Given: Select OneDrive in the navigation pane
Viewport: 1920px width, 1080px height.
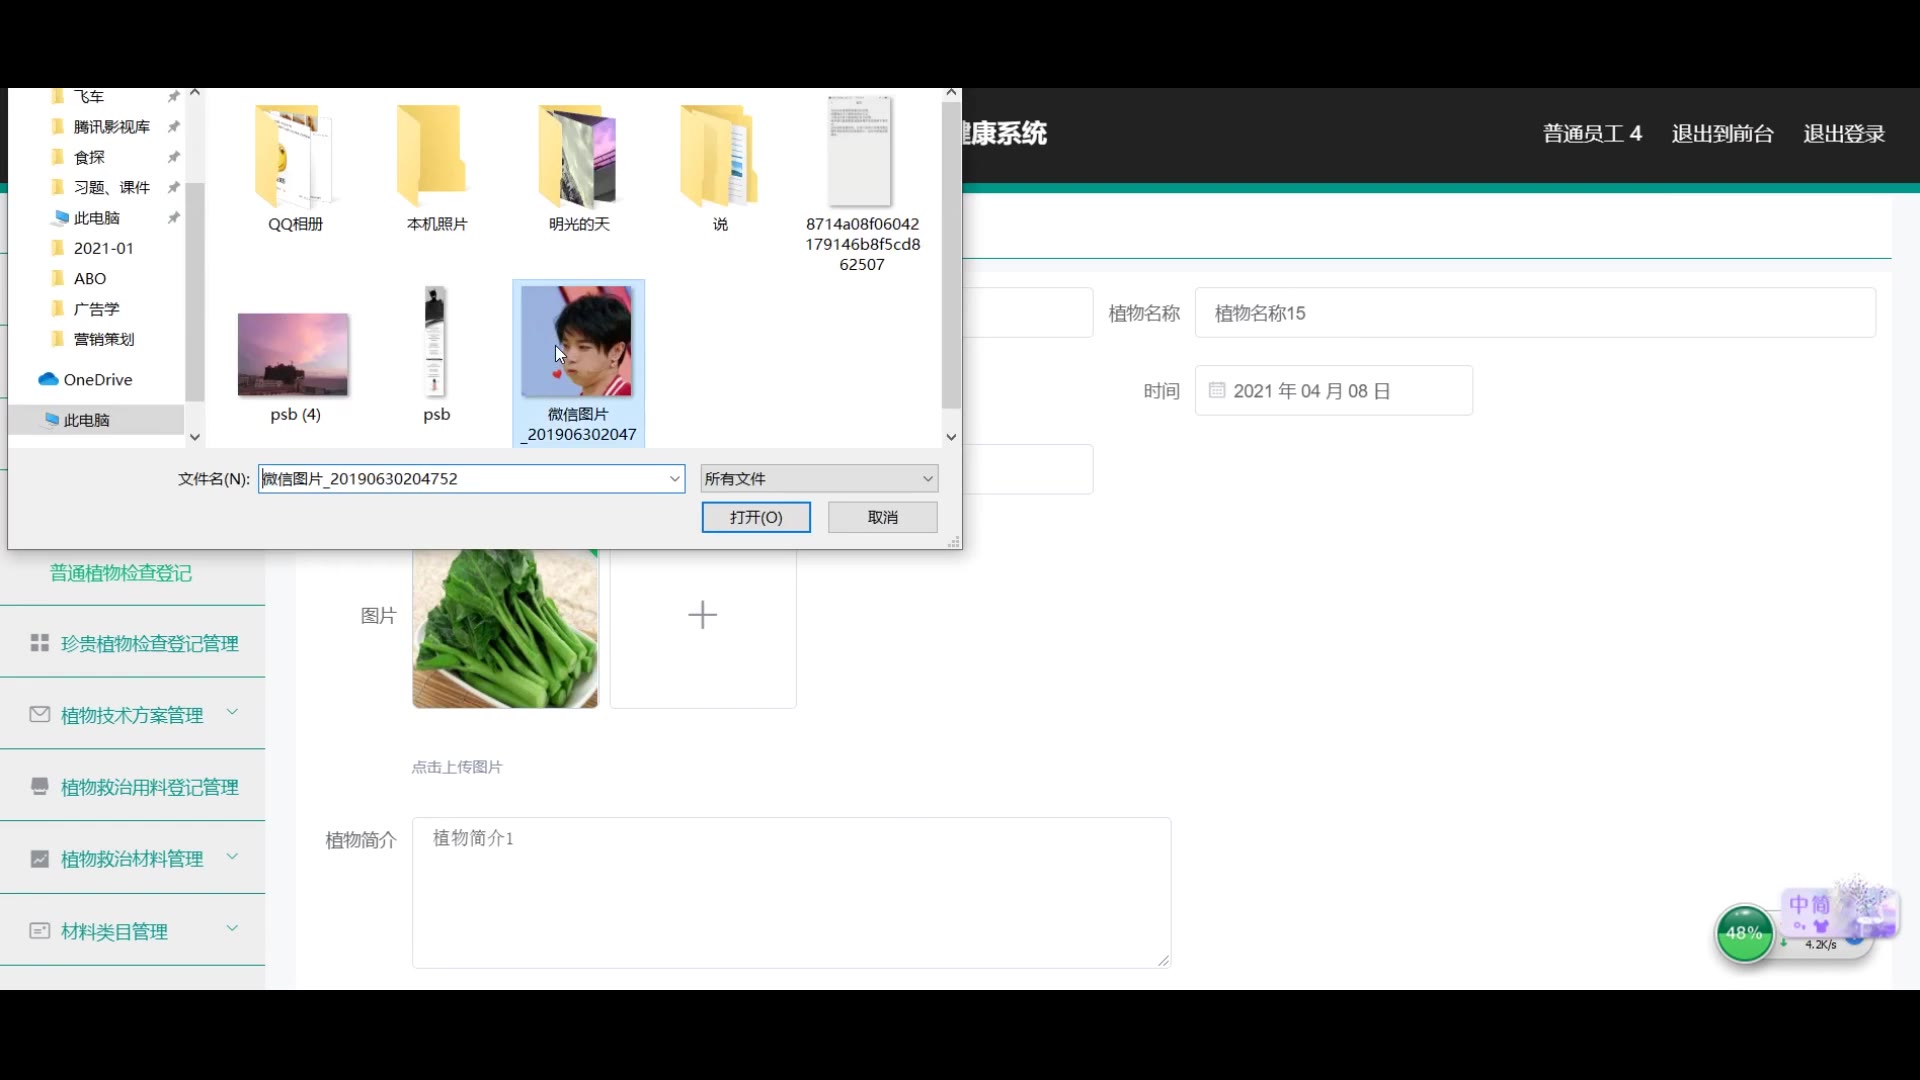Looking at the screenshot, I should click(x=97, y=380).
